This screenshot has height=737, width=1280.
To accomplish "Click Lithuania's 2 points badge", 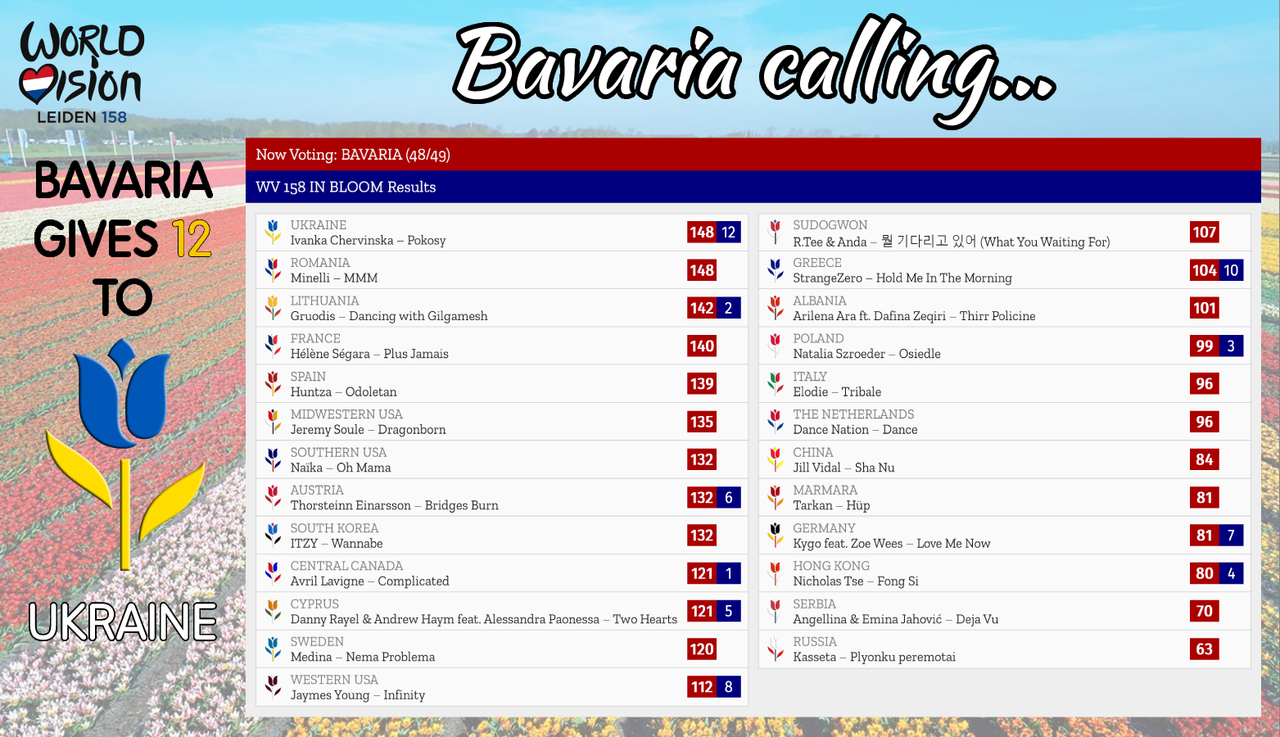I will 729,308.
